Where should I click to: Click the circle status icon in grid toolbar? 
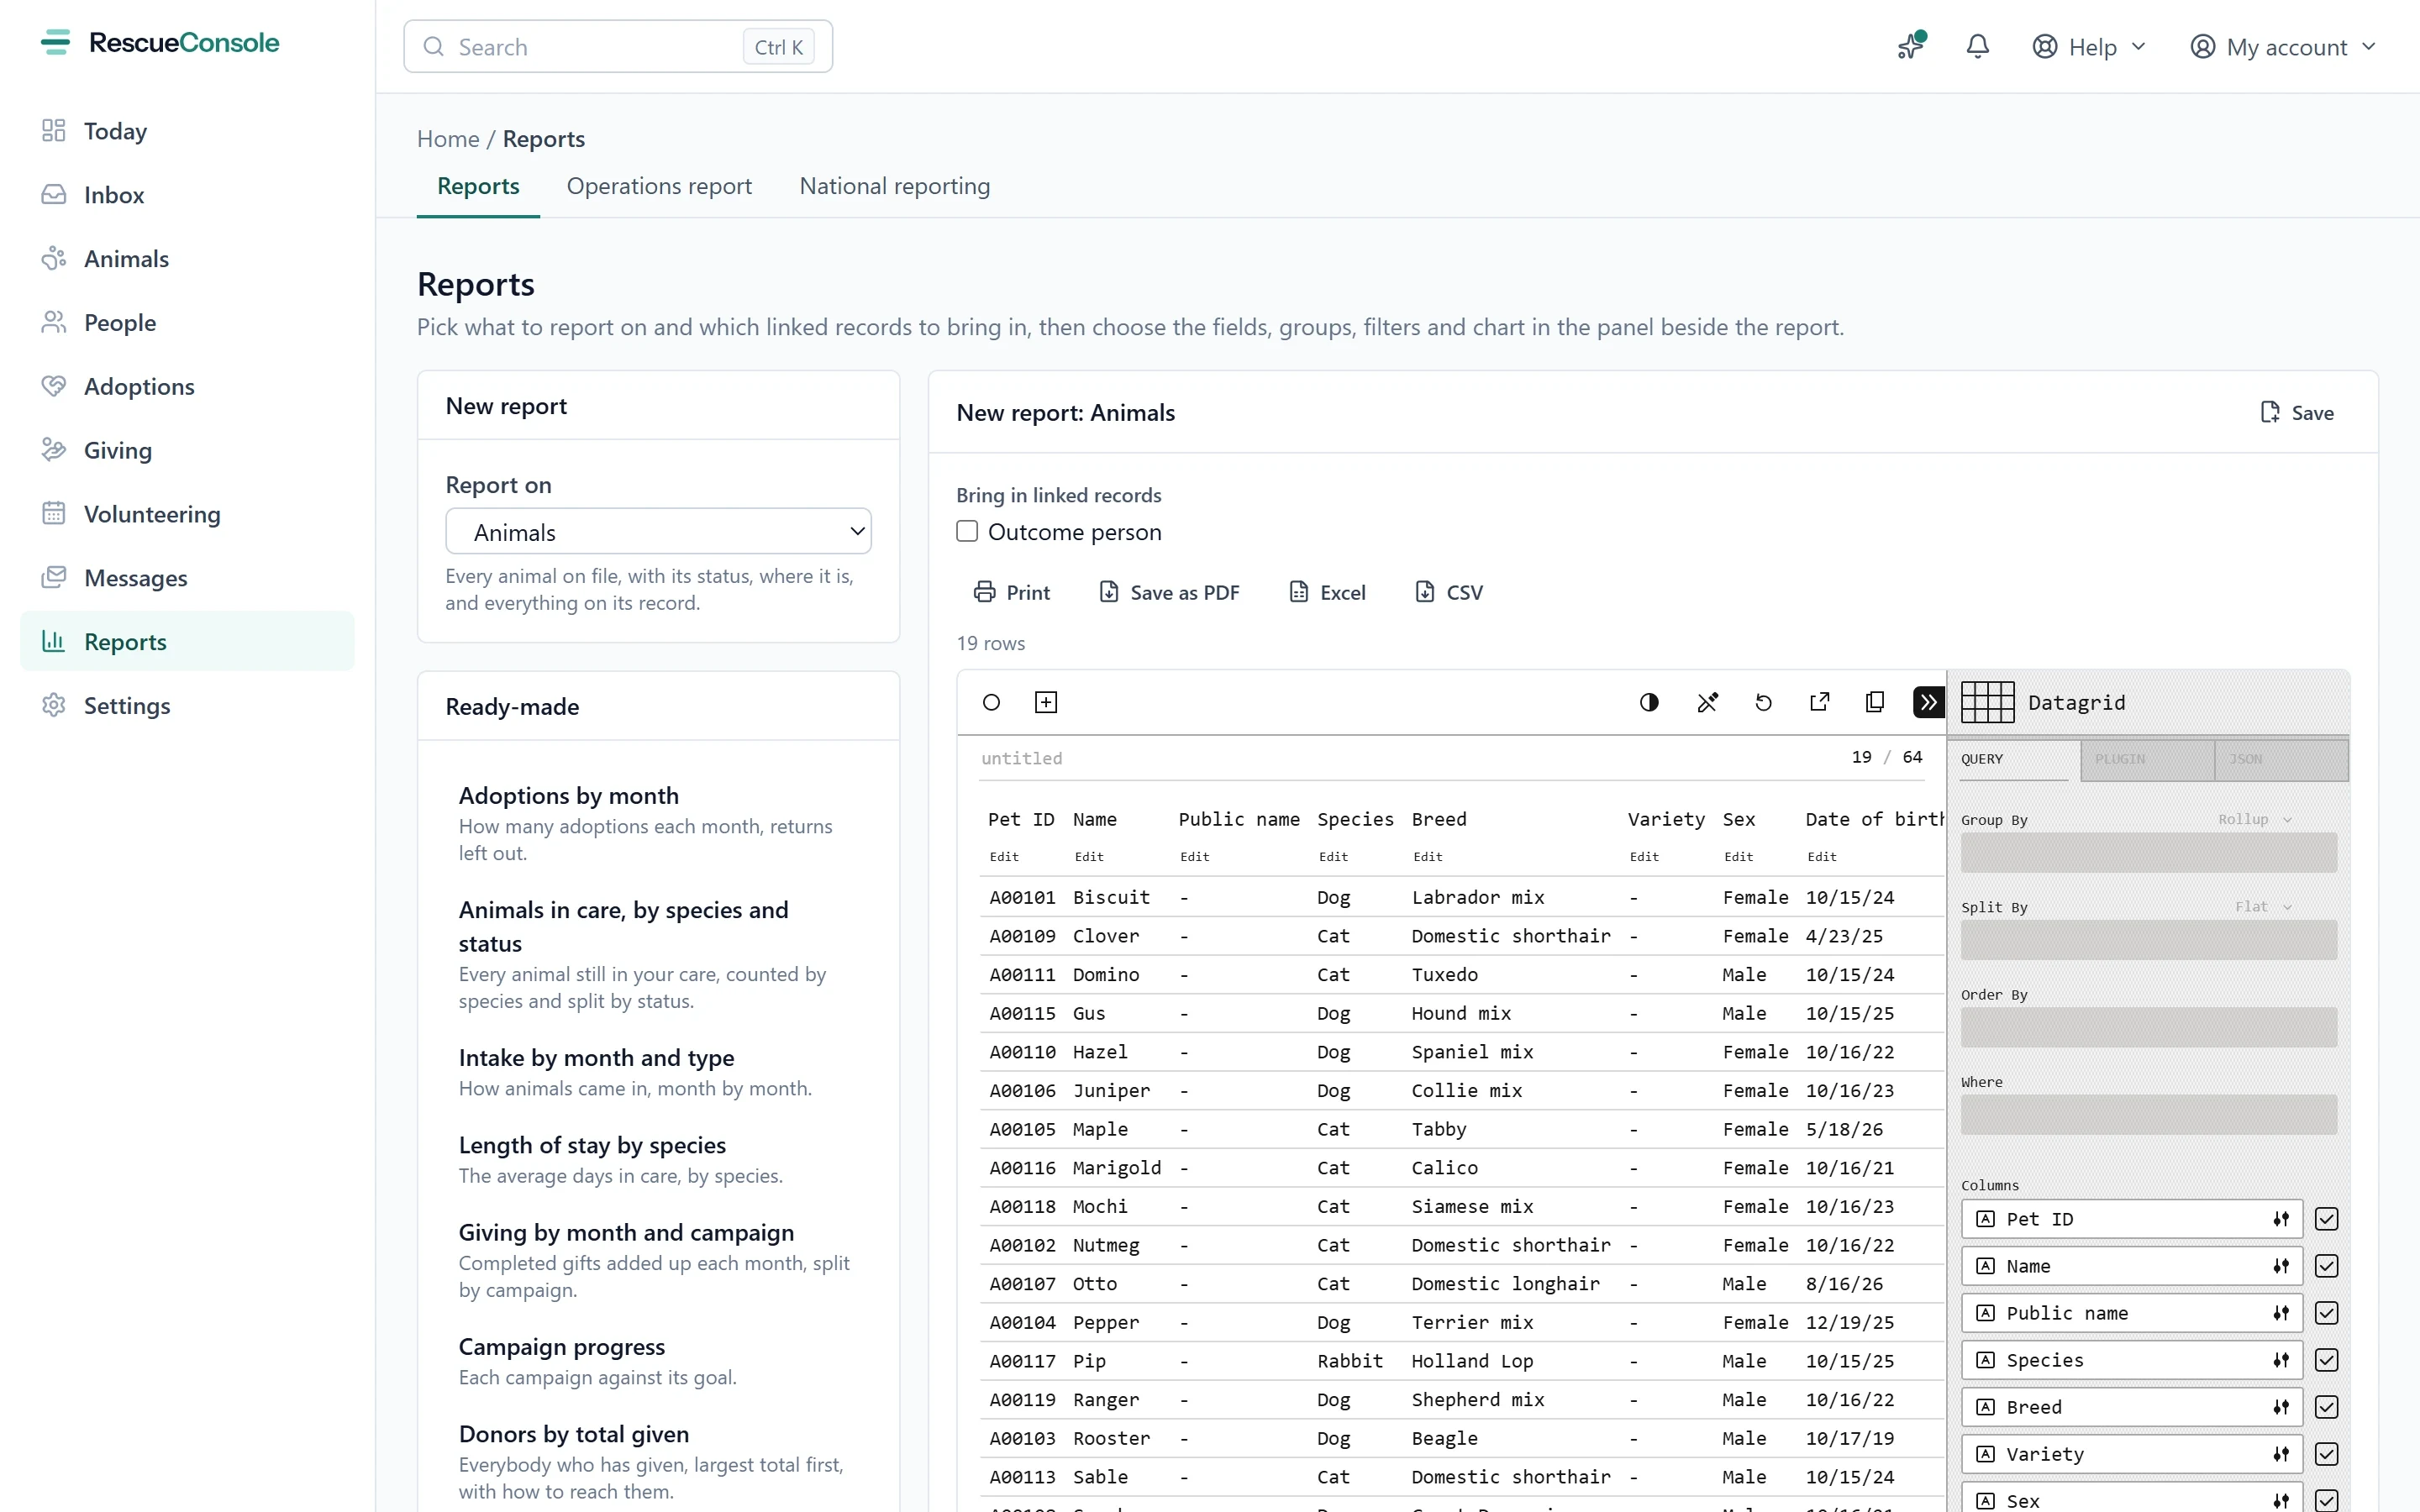coord(991,702)
